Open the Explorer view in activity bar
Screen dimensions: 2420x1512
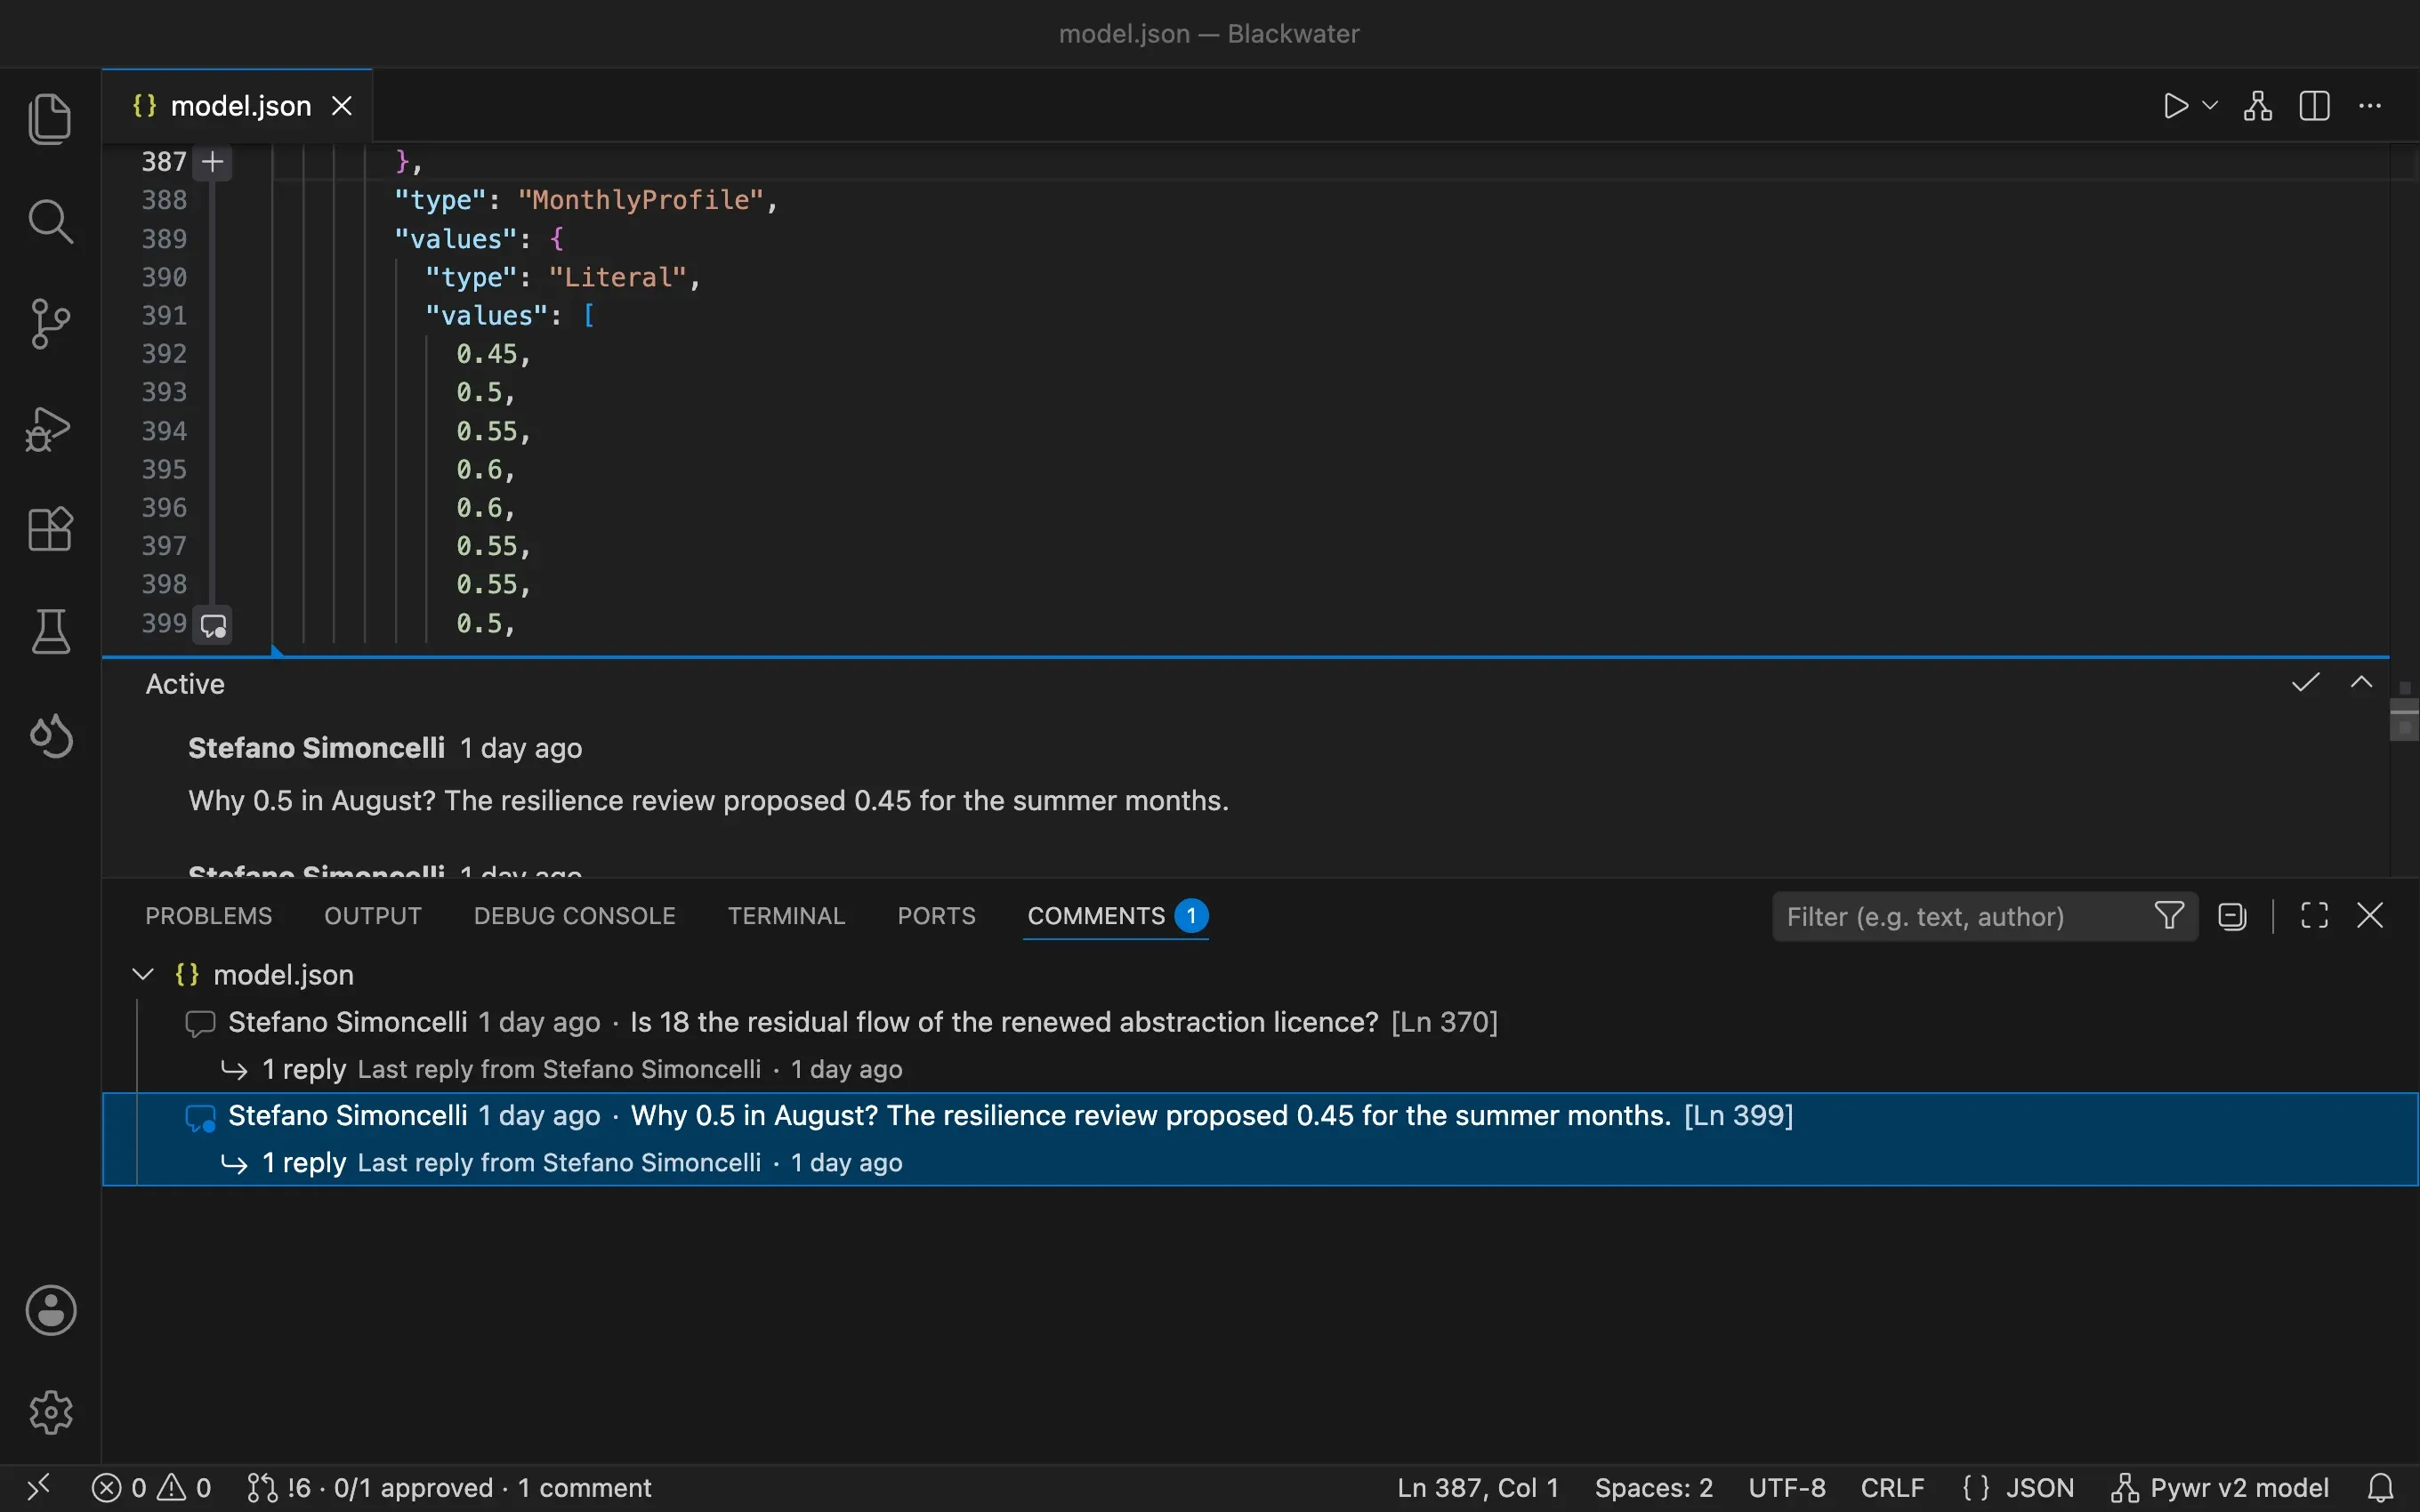point(50,118)
